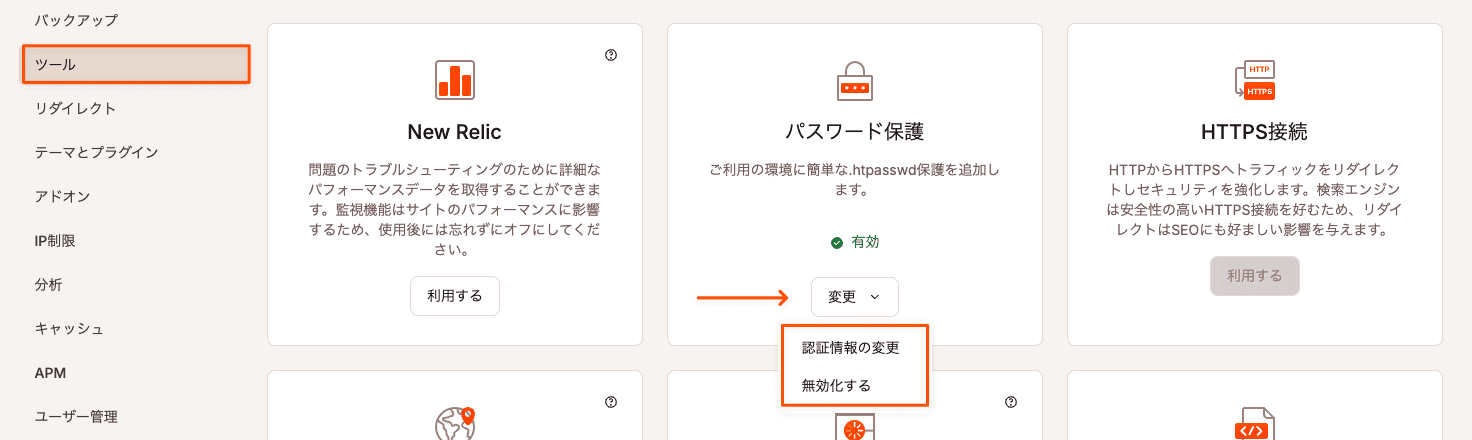
Task: Click help icon on bottom-left card
Action: point(611,402)
